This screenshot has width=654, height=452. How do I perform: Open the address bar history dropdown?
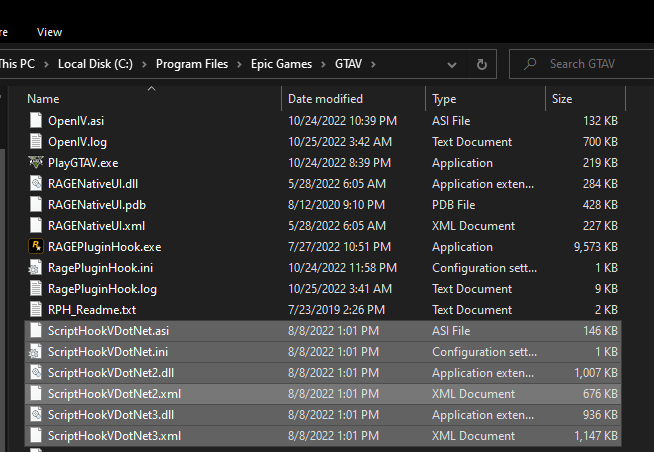point(453,64)
